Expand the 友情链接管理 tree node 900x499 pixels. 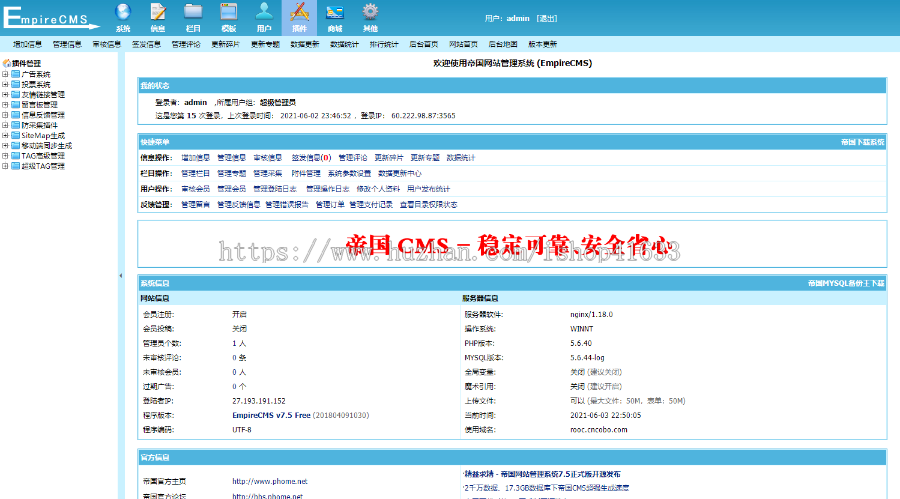[5, 94]
